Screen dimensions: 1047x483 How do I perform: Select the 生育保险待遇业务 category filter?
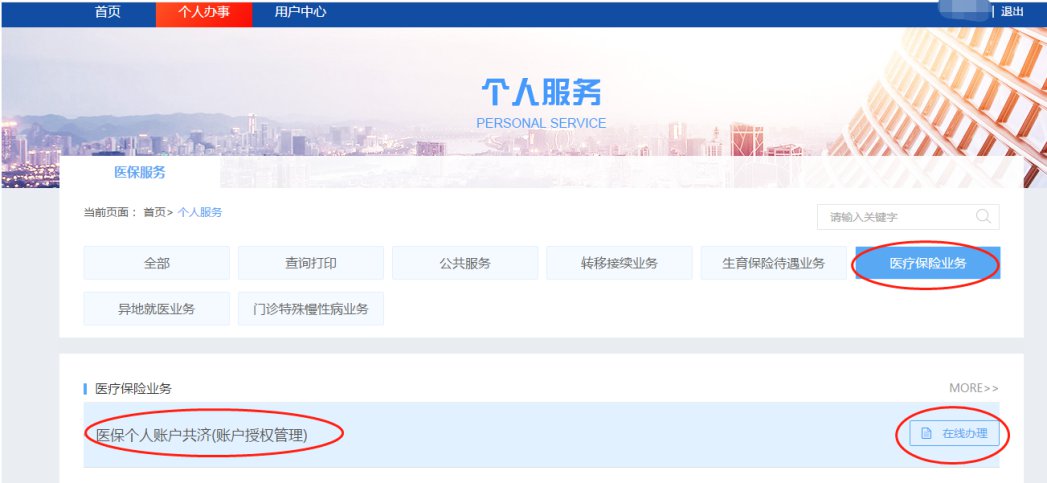pyautogui.click(x=773, y=263)
